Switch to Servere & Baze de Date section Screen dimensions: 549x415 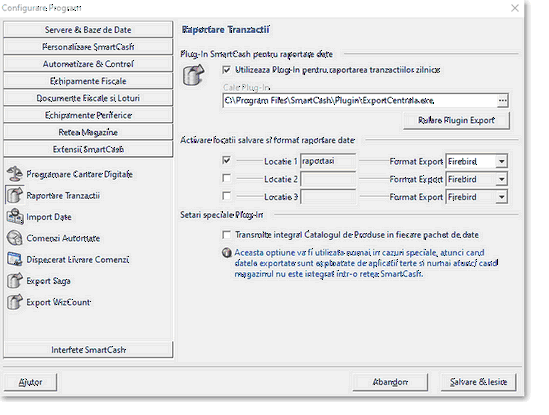[88, 30]
